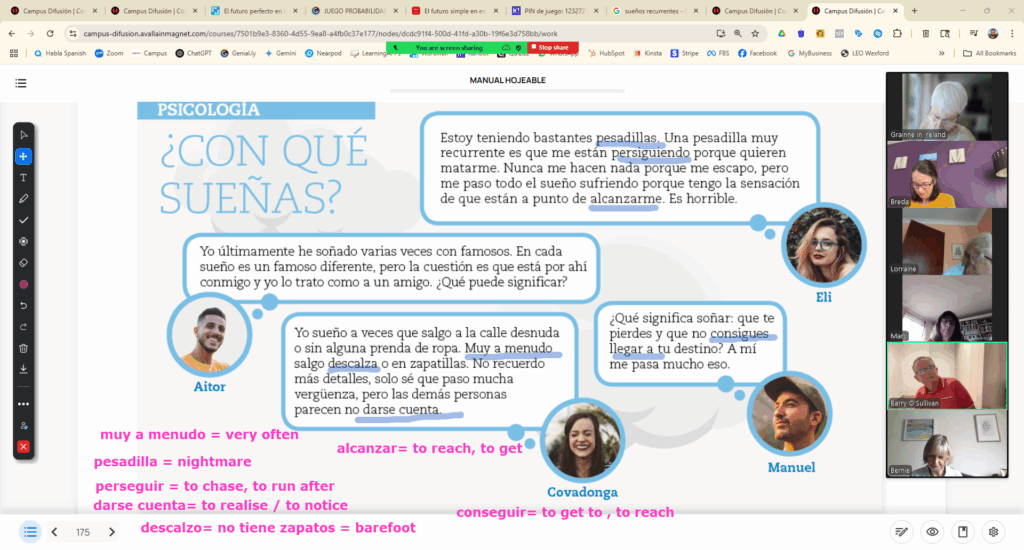1024x550 pixels.
Task: Switch to first Campus Difusión tab
Action: click(53, 10)
